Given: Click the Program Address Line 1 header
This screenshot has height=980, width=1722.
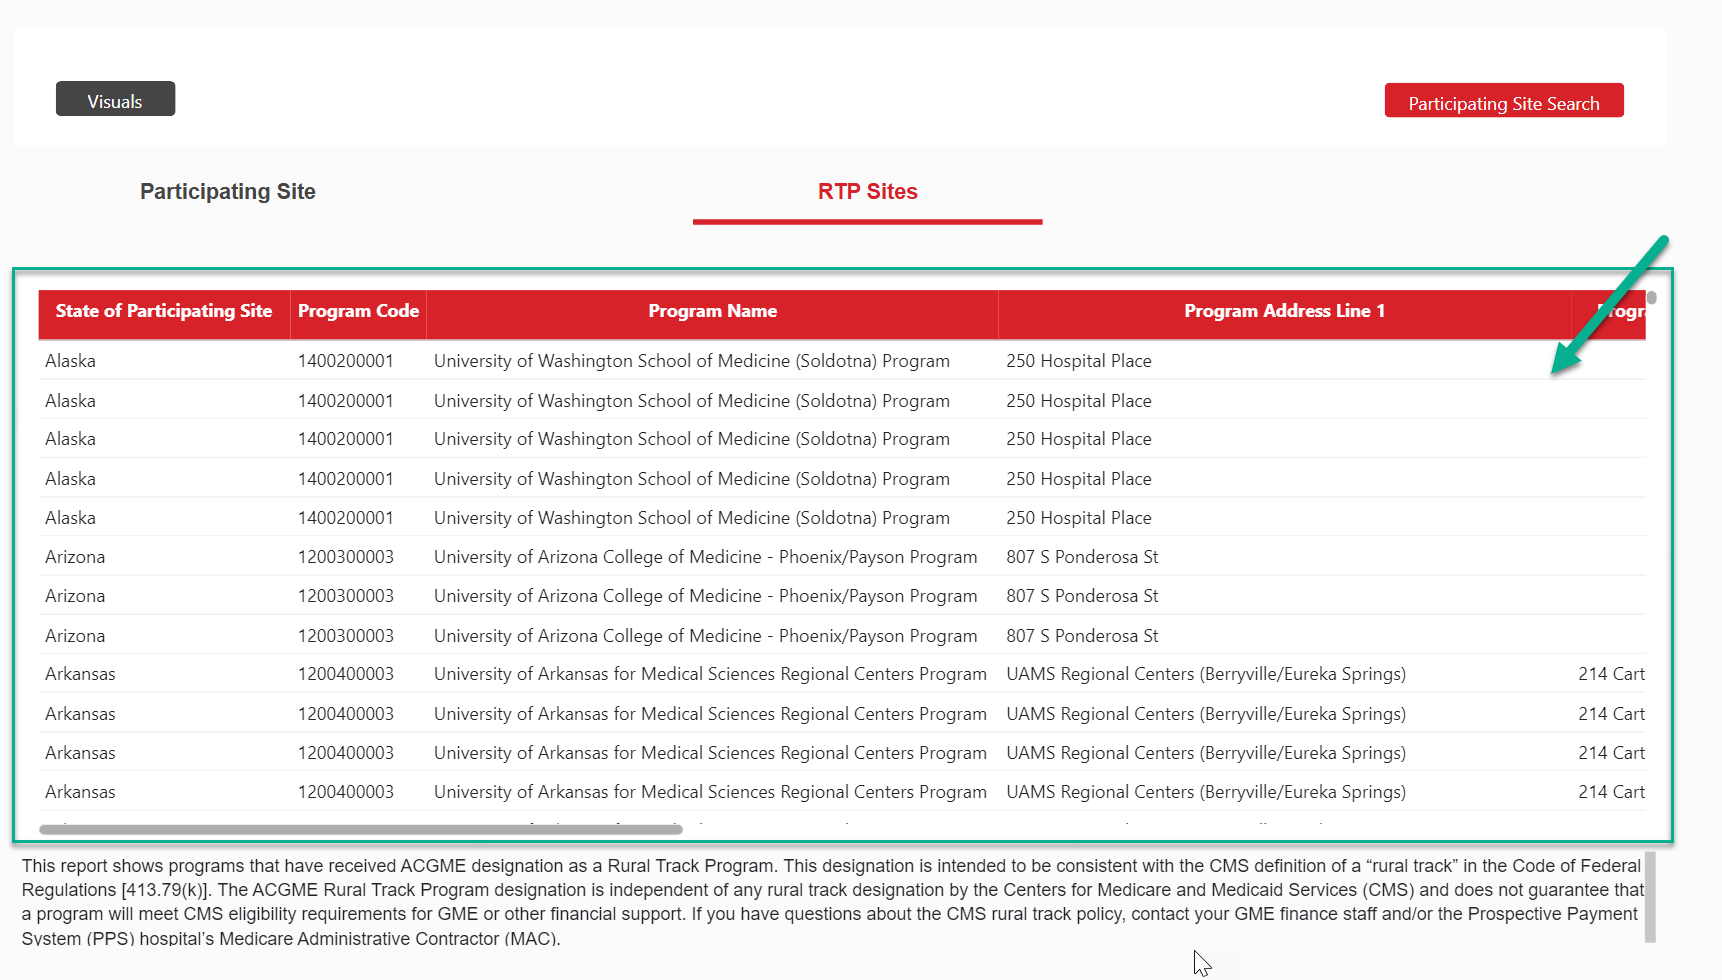Looking at the screenshot, I should [x=1284, y=311].
